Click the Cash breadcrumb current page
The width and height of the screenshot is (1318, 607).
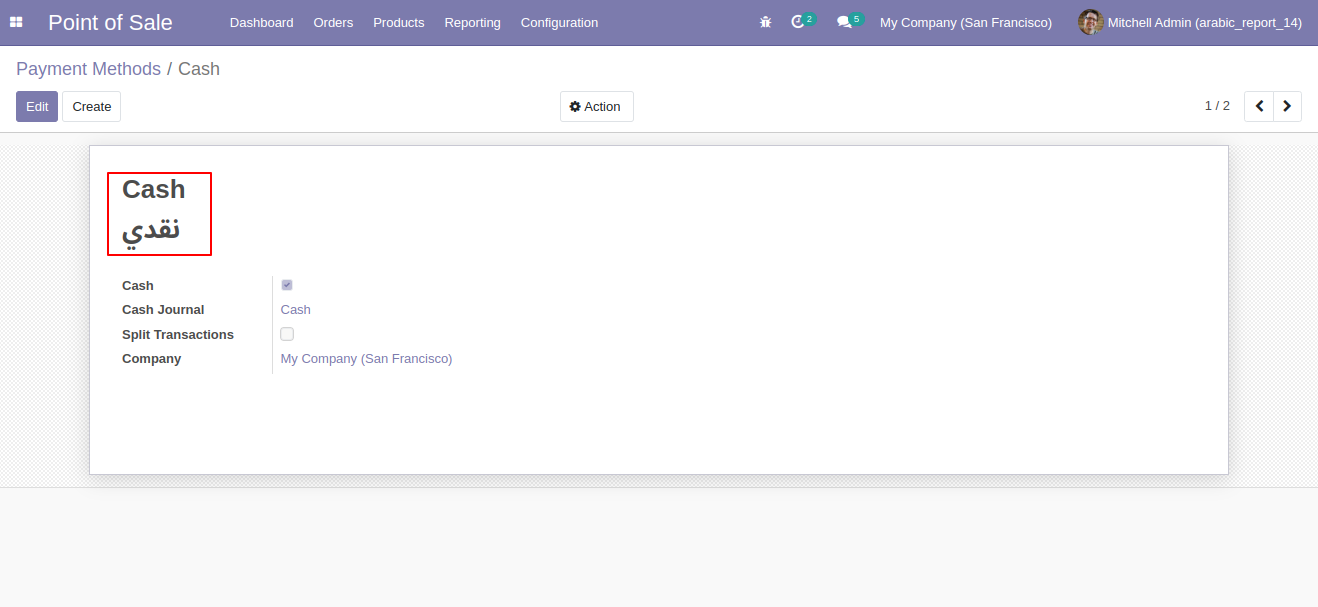click(x=199, y=69)
